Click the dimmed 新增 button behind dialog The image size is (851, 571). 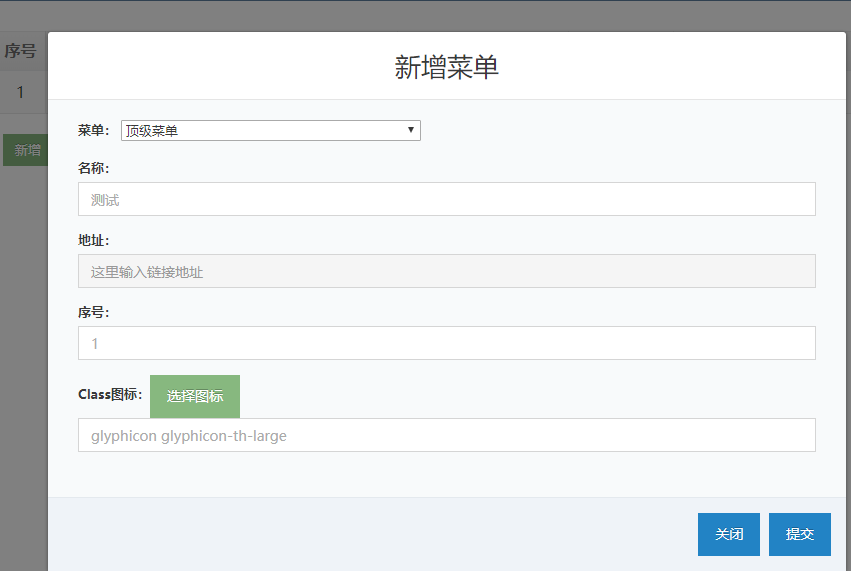tap(26, 150)
